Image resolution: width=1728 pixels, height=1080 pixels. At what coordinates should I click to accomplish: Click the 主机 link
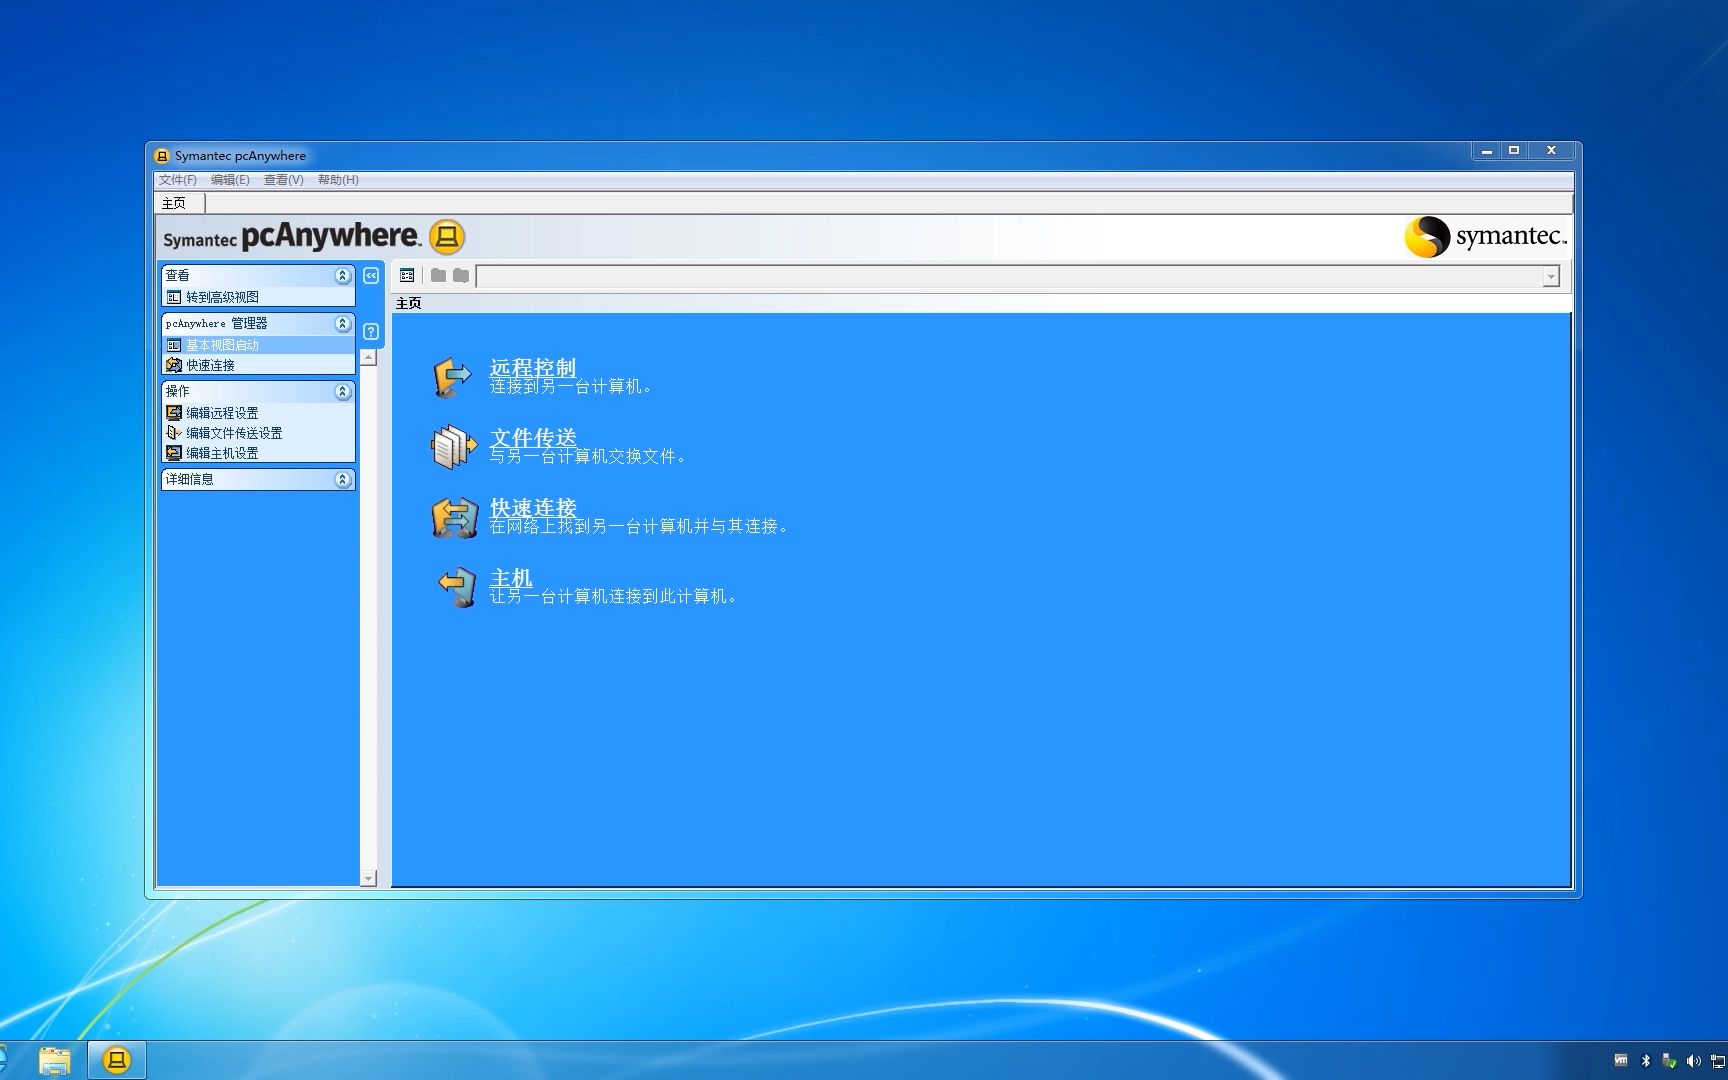click(x=511, y=577)
